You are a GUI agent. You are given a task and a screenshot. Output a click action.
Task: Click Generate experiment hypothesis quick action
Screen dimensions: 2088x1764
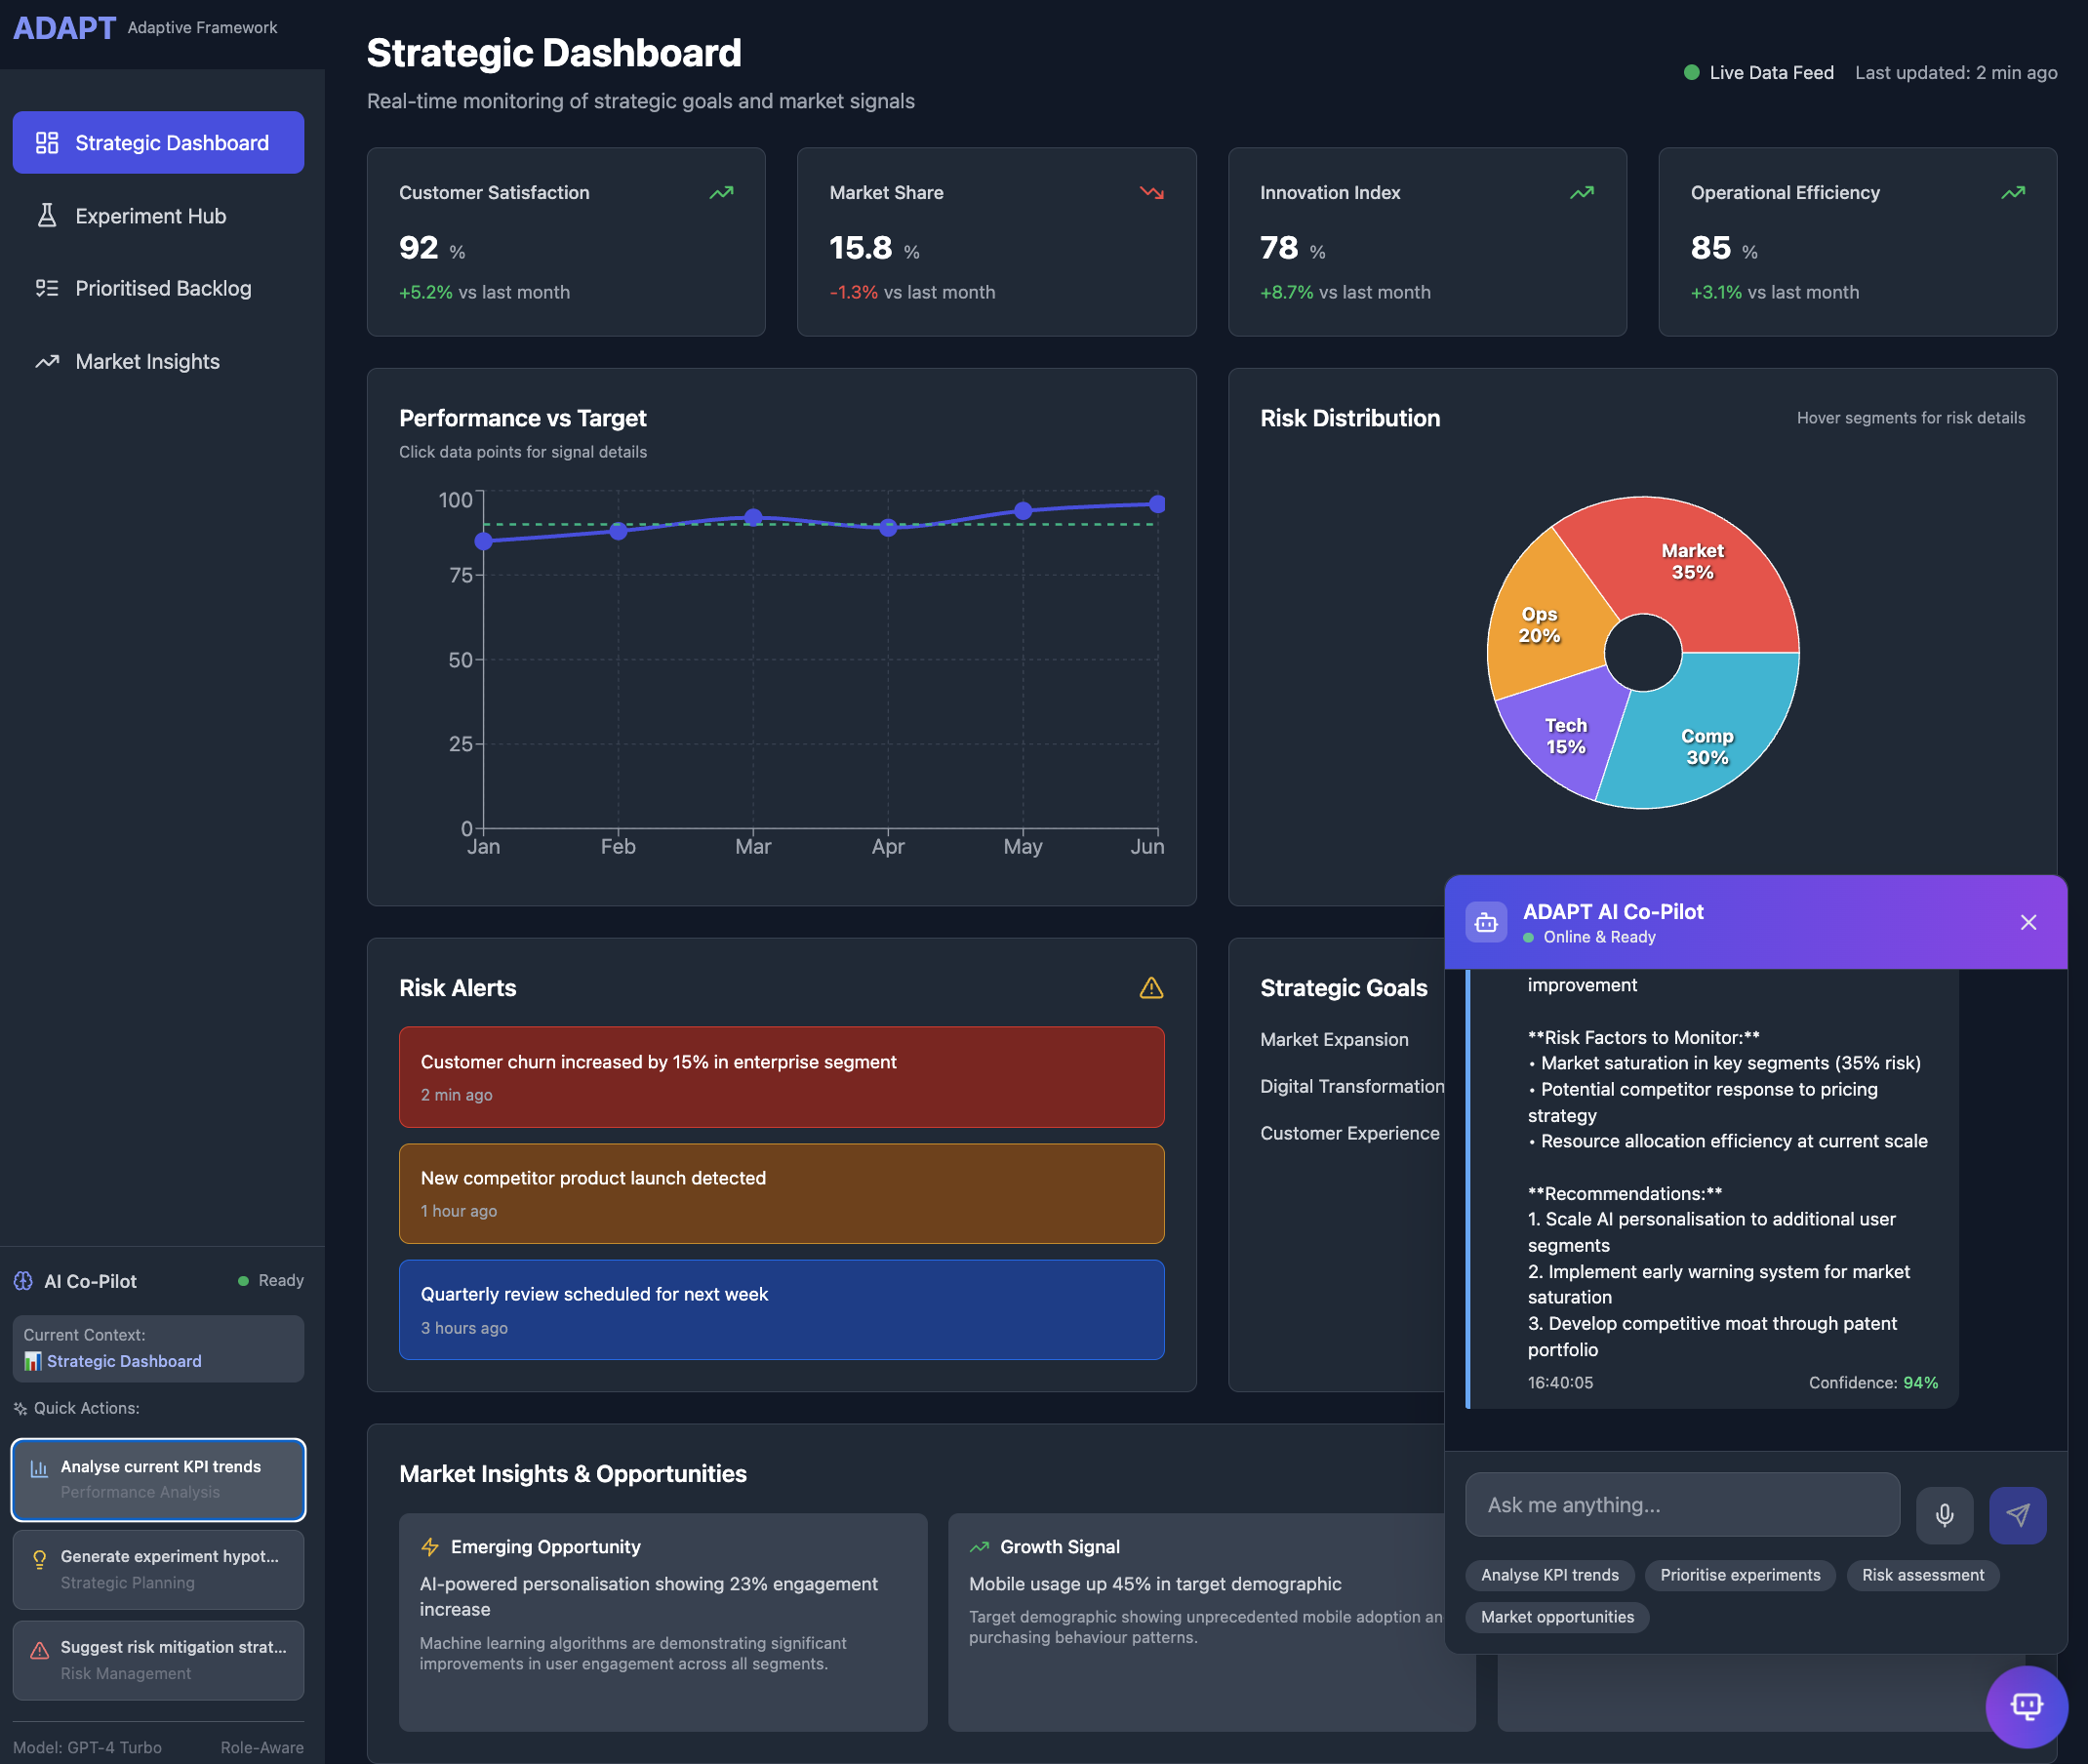coord(158,1569)
